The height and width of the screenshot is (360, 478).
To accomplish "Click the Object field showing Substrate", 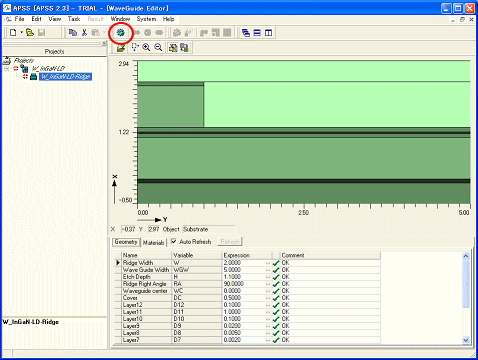I will 208,229.
